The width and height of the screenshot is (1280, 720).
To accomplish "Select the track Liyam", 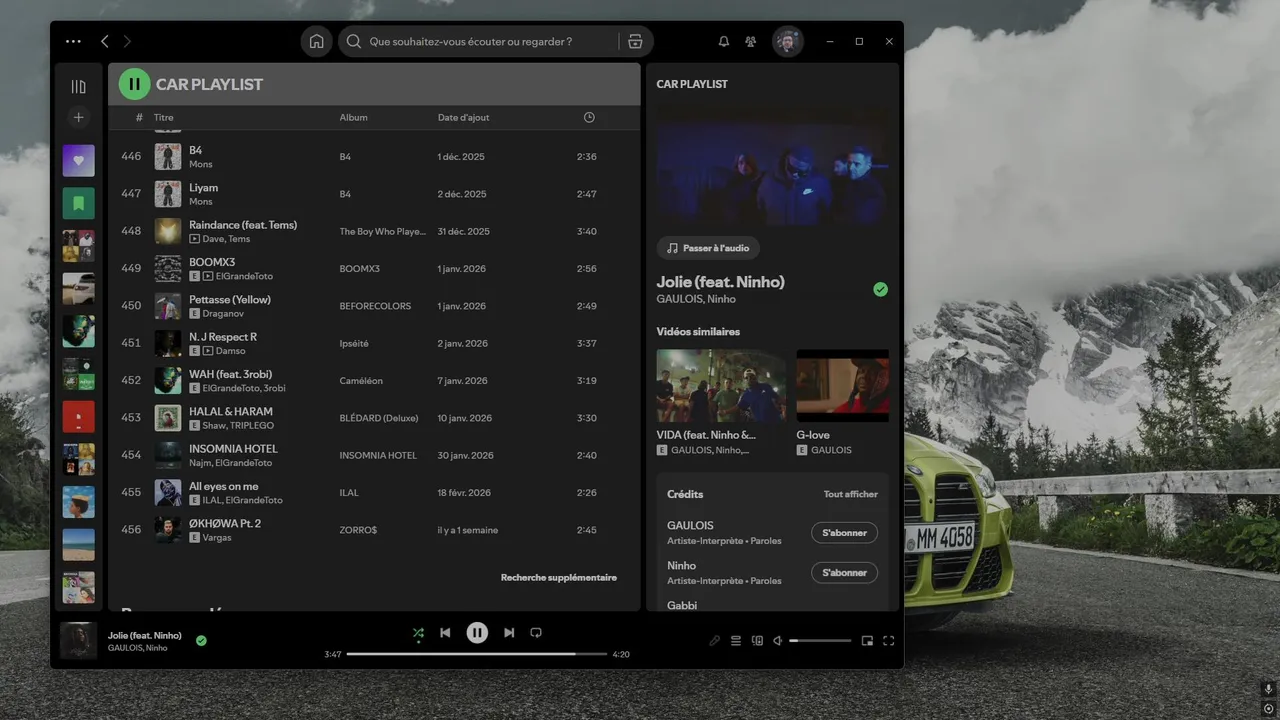I will tap(374, 194).
